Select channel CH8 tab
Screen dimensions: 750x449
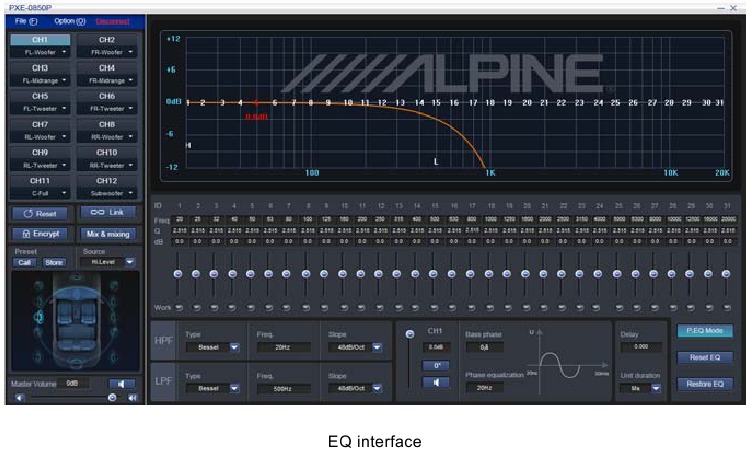(x=107, y=124)
